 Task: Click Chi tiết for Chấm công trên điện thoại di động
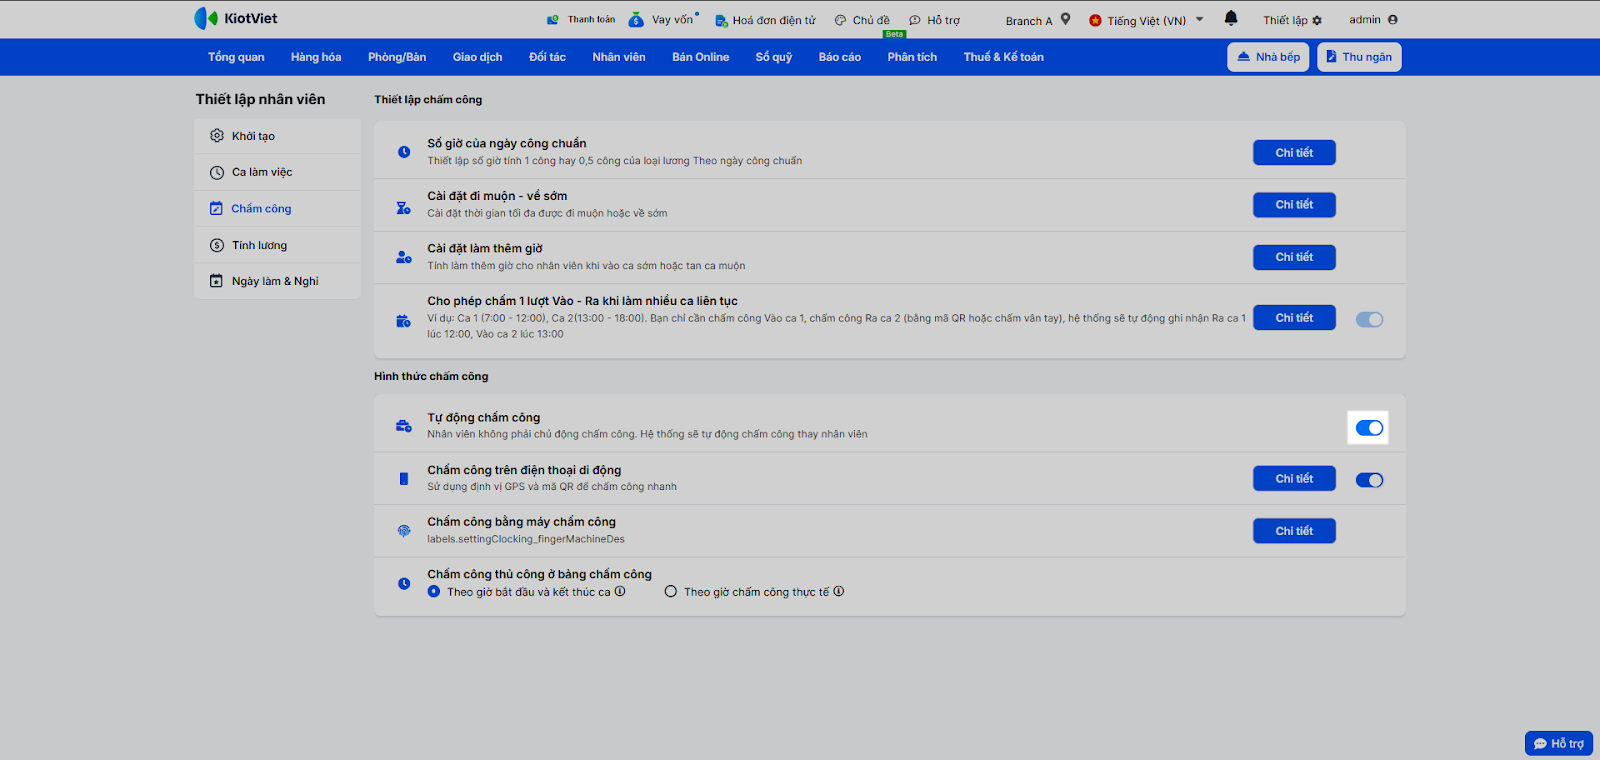pyautogui.click(x=1294, y=479)
